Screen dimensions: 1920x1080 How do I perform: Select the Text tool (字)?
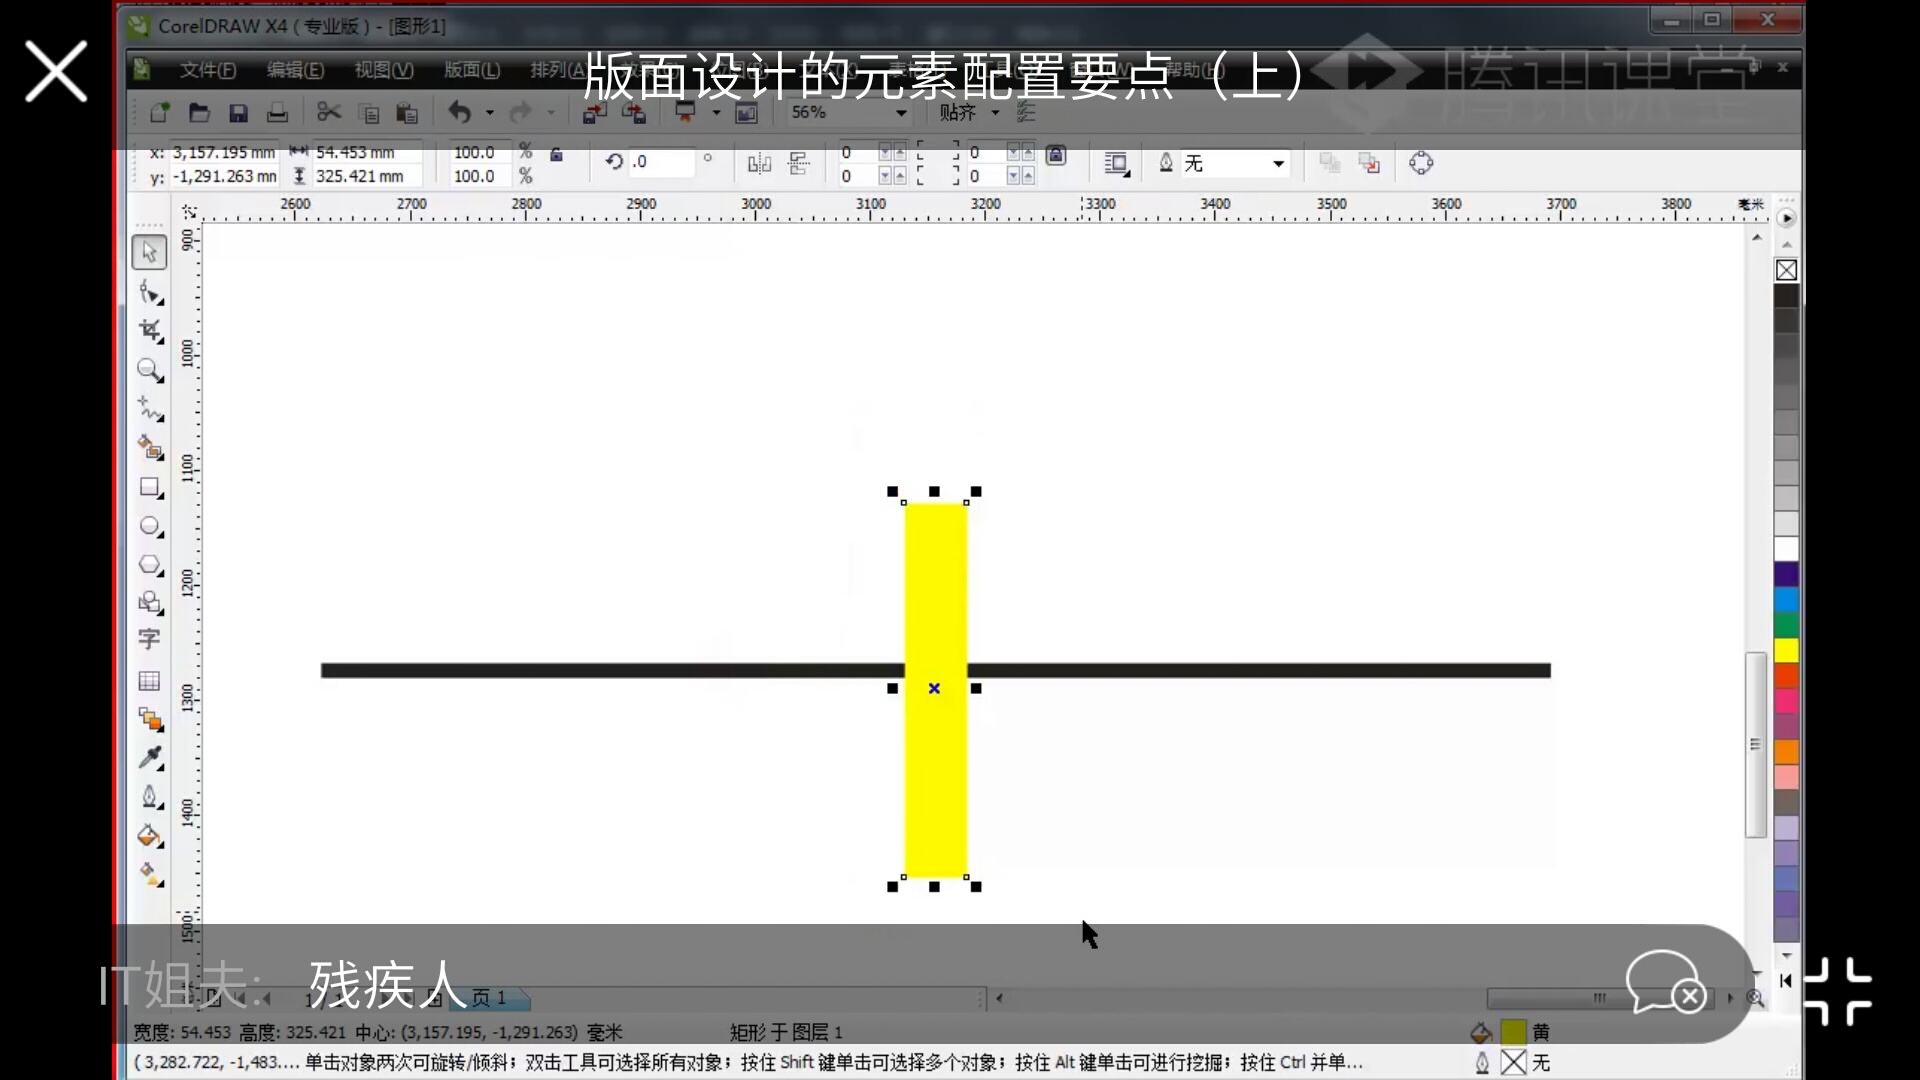tap(150, 640)
